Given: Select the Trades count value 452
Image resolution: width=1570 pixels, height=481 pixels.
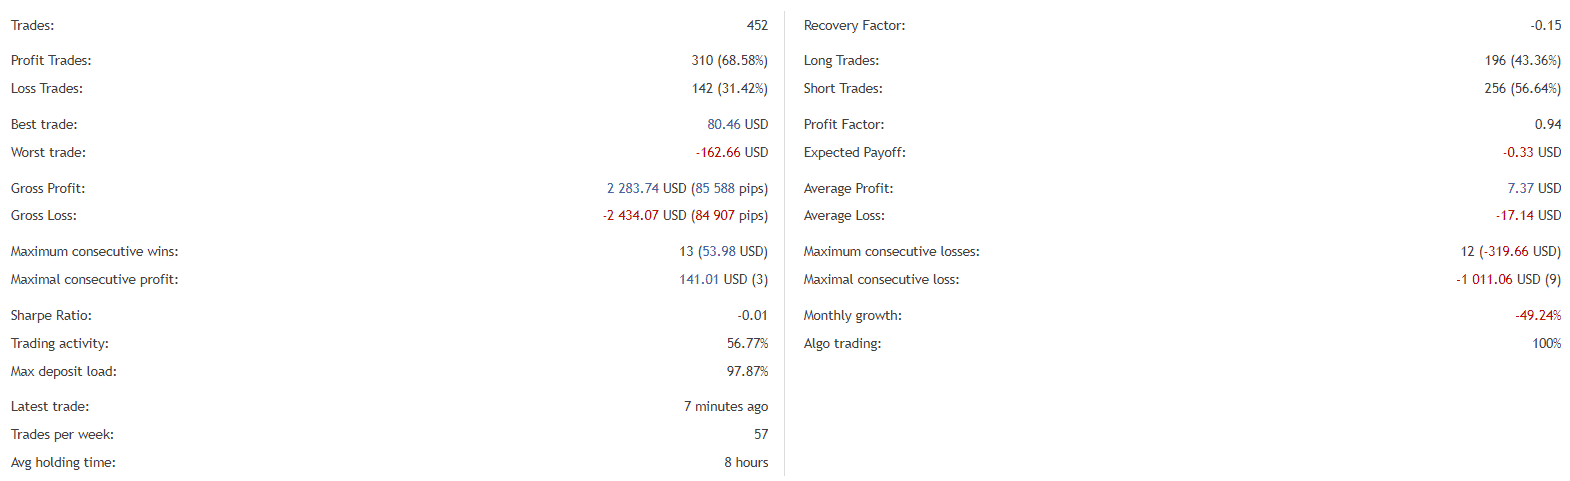Looking at the screenshot, I should (x=757, y=25).
